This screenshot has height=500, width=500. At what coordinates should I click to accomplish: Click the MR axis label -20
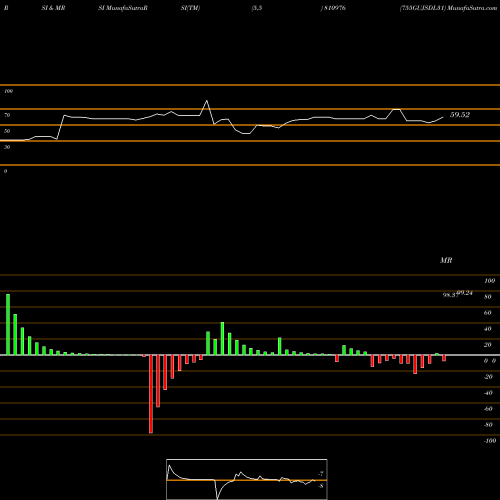(x=488, y=377)
